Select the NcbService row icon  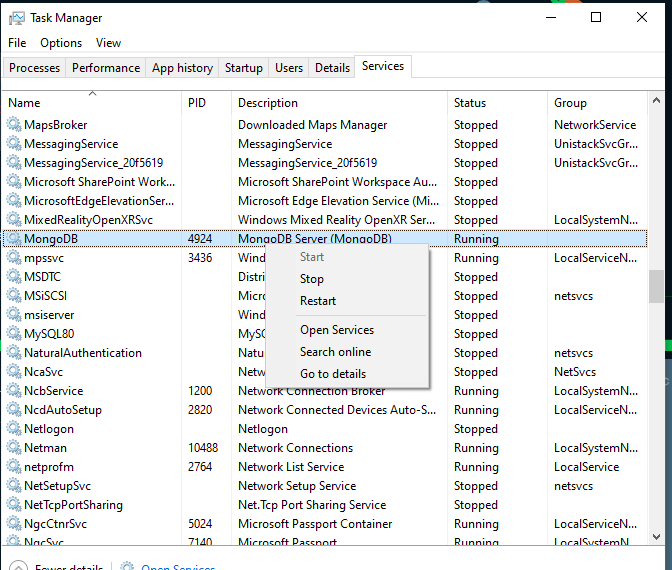[x=14, y=391]
